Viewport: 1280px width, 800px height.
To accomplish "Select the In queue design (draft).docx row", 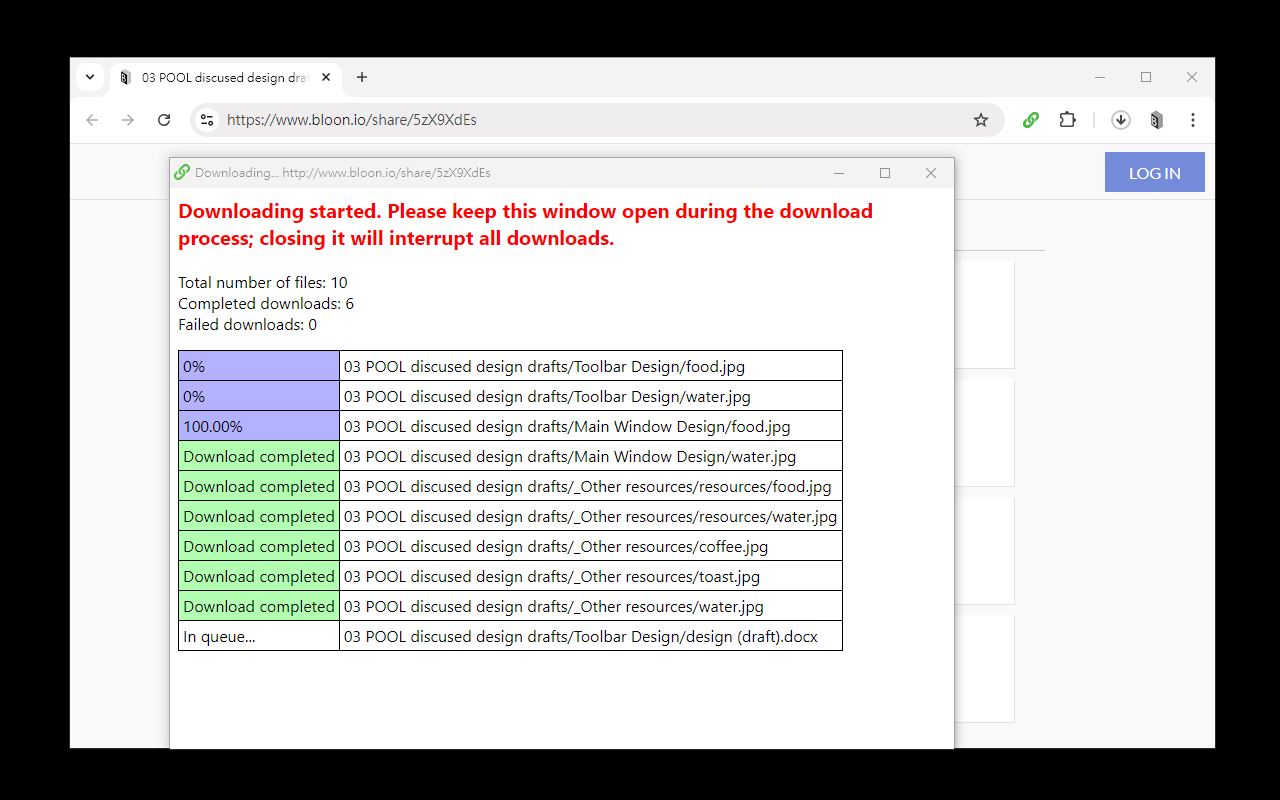I will click(580, 636).
